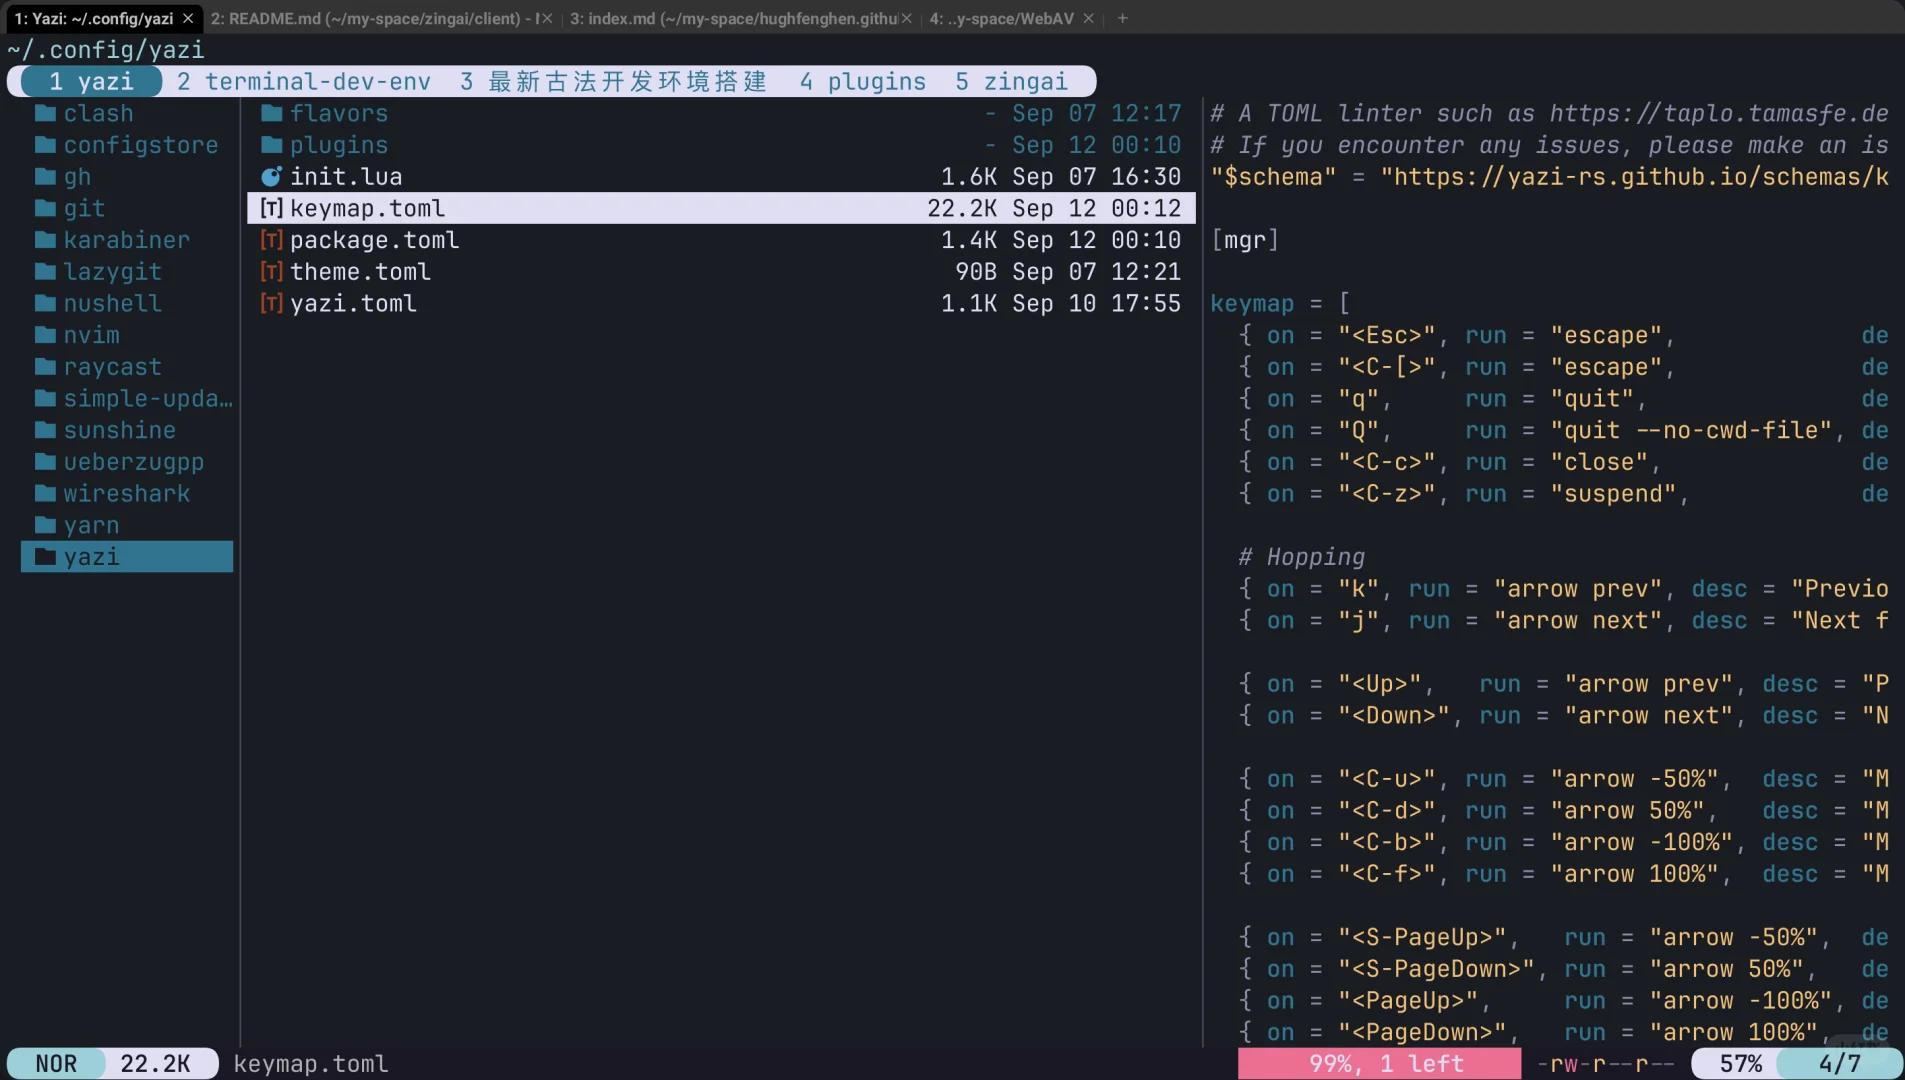Viewport: 1905px width, 1080px height.
Task: Click the -rw-r--r-- permissions text
Action: pyautogui.click(x=1605, y=1063)
